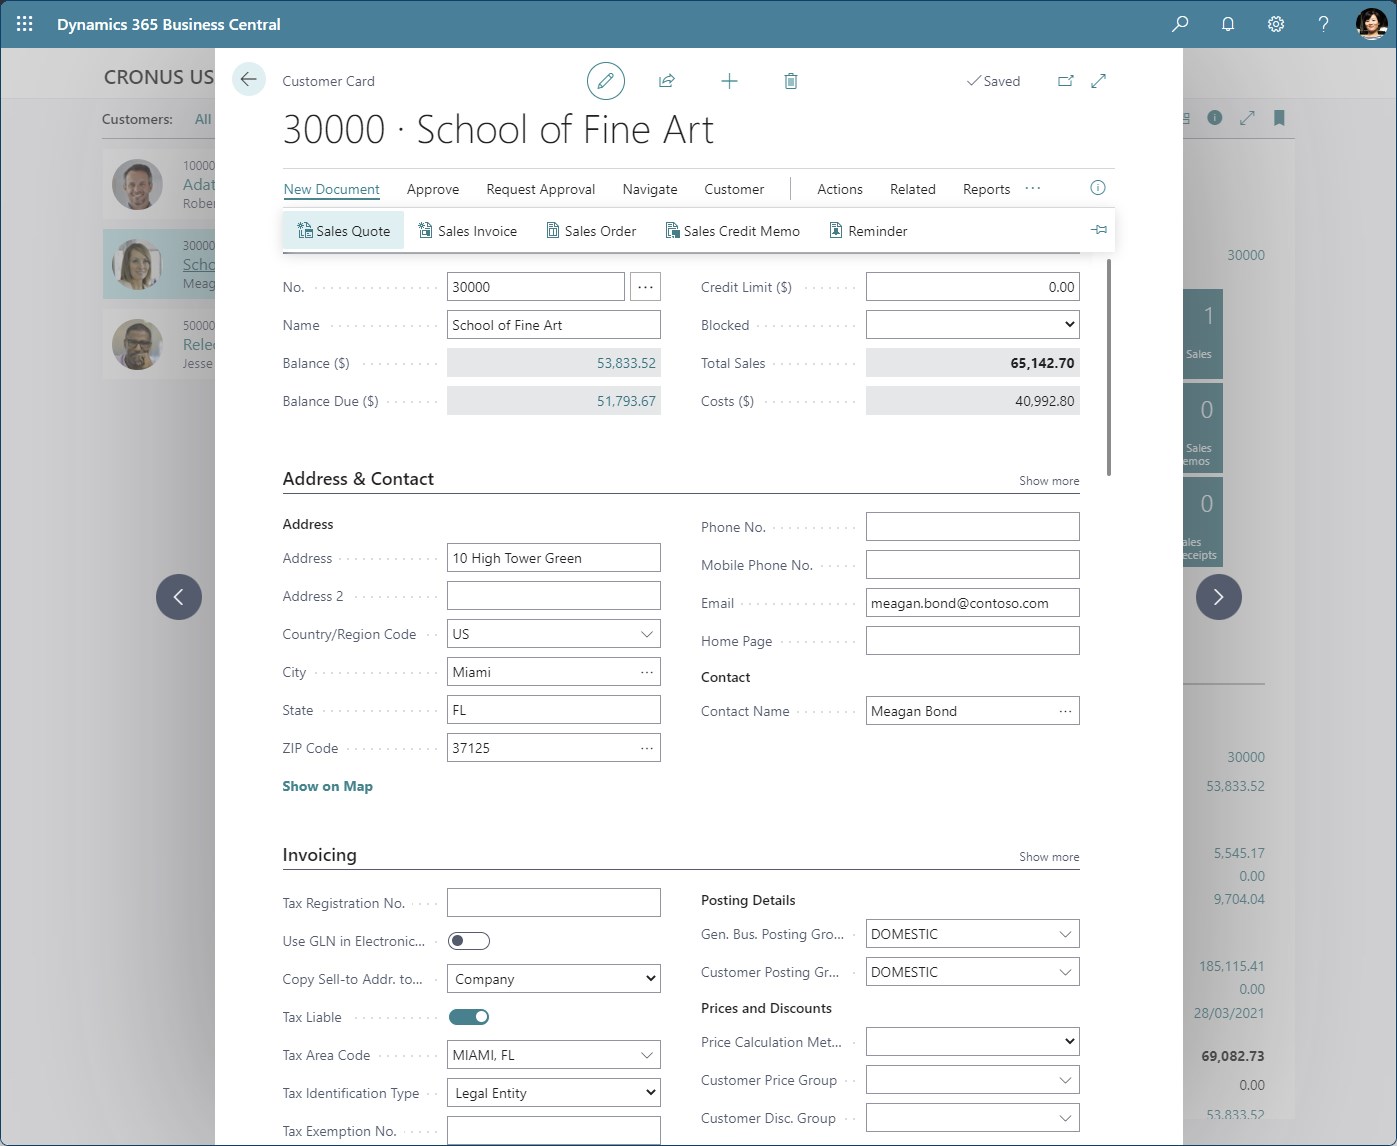Enable Use GLN in Electronic documents

click(469, 941)
